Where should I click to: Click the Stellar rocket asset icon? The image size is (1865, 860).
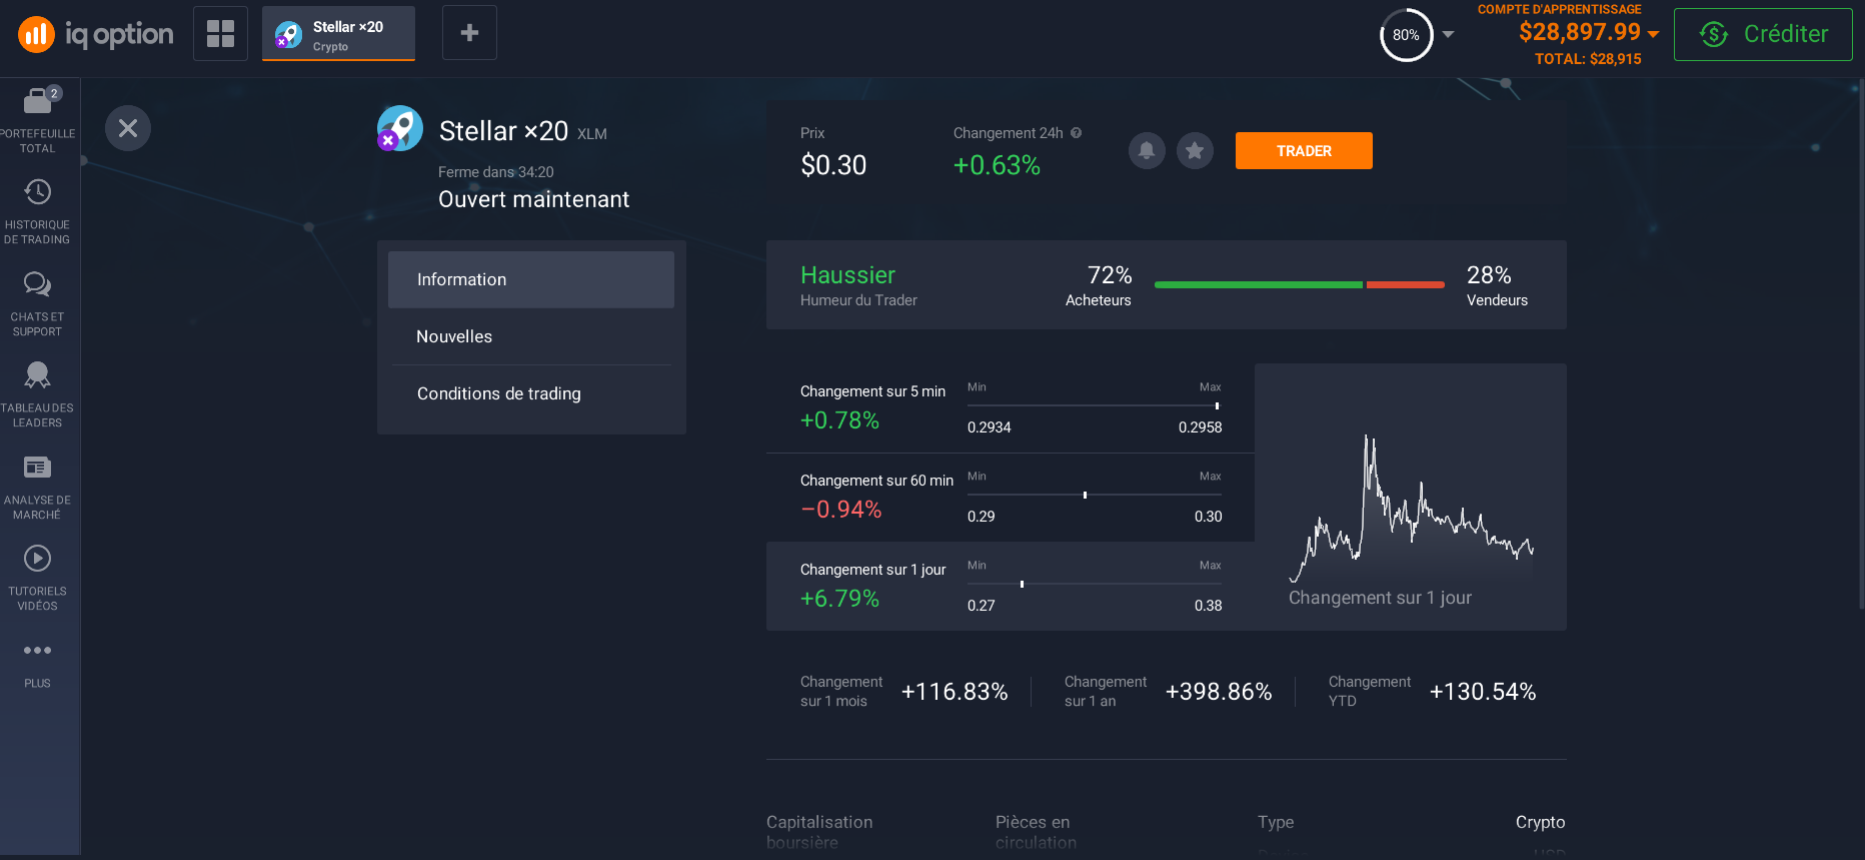tap(400, 129)
